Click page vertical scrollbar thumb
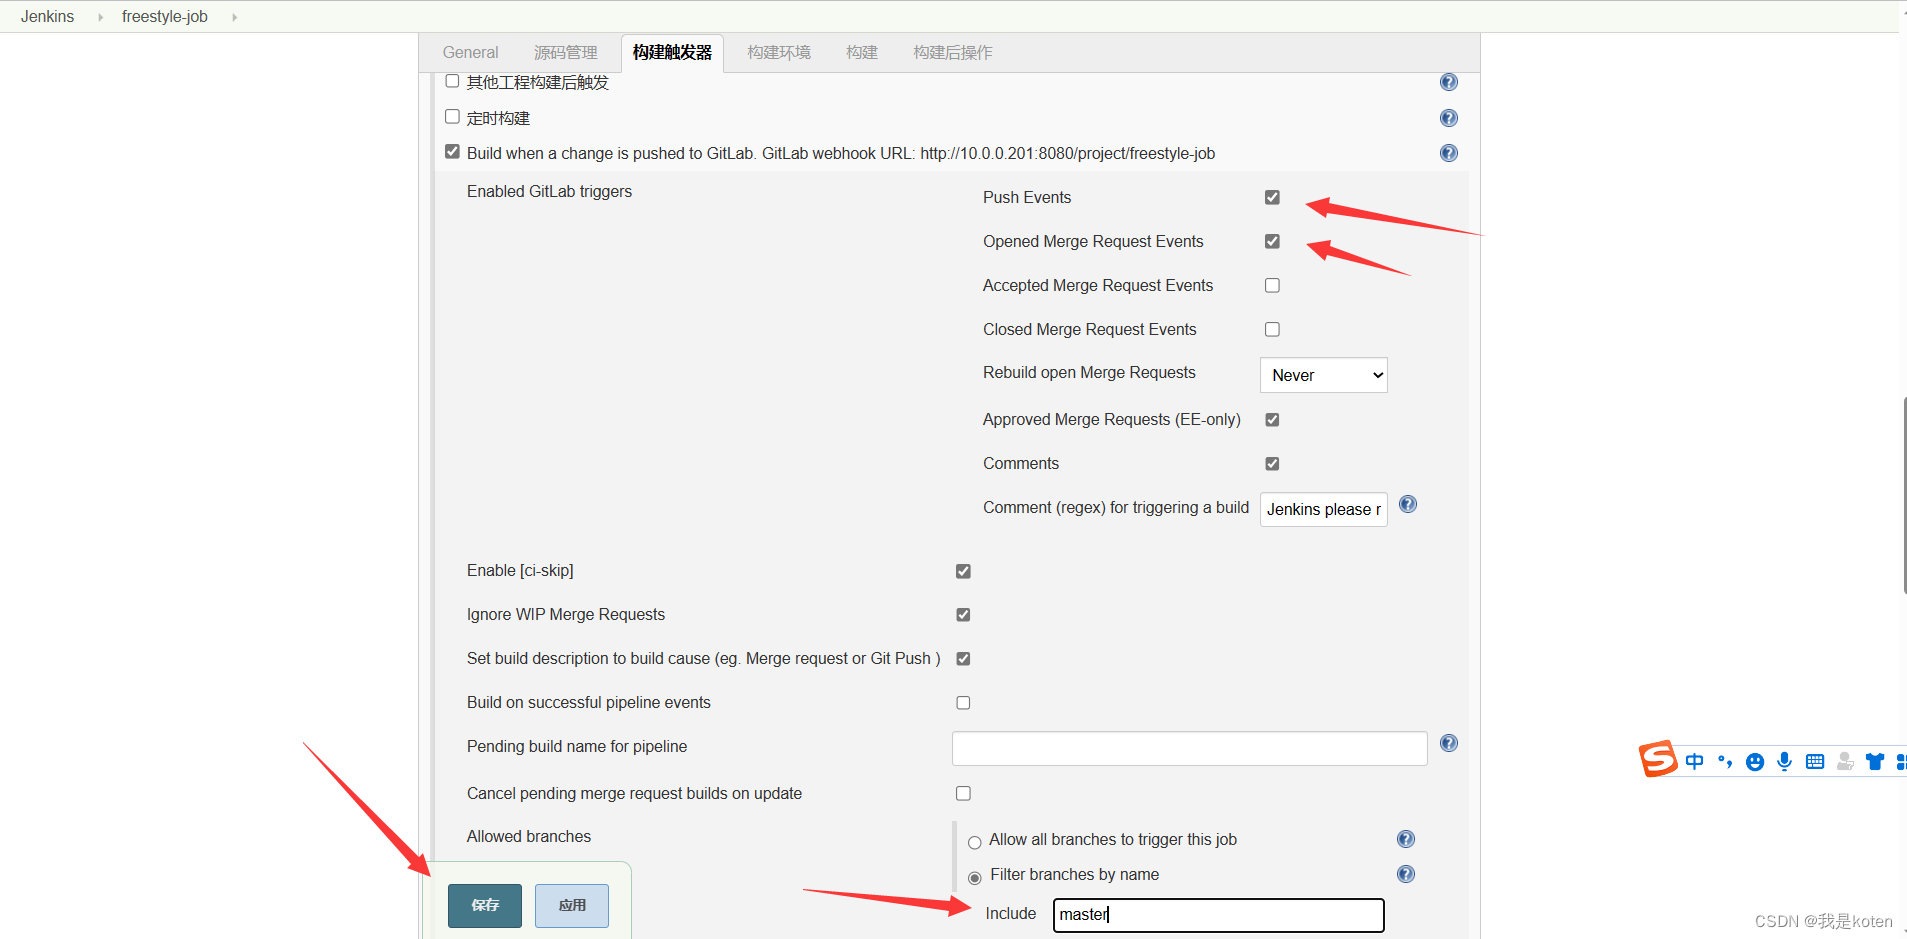Viewport: 1907px width, 939px height. click(x=1904, y=495)
